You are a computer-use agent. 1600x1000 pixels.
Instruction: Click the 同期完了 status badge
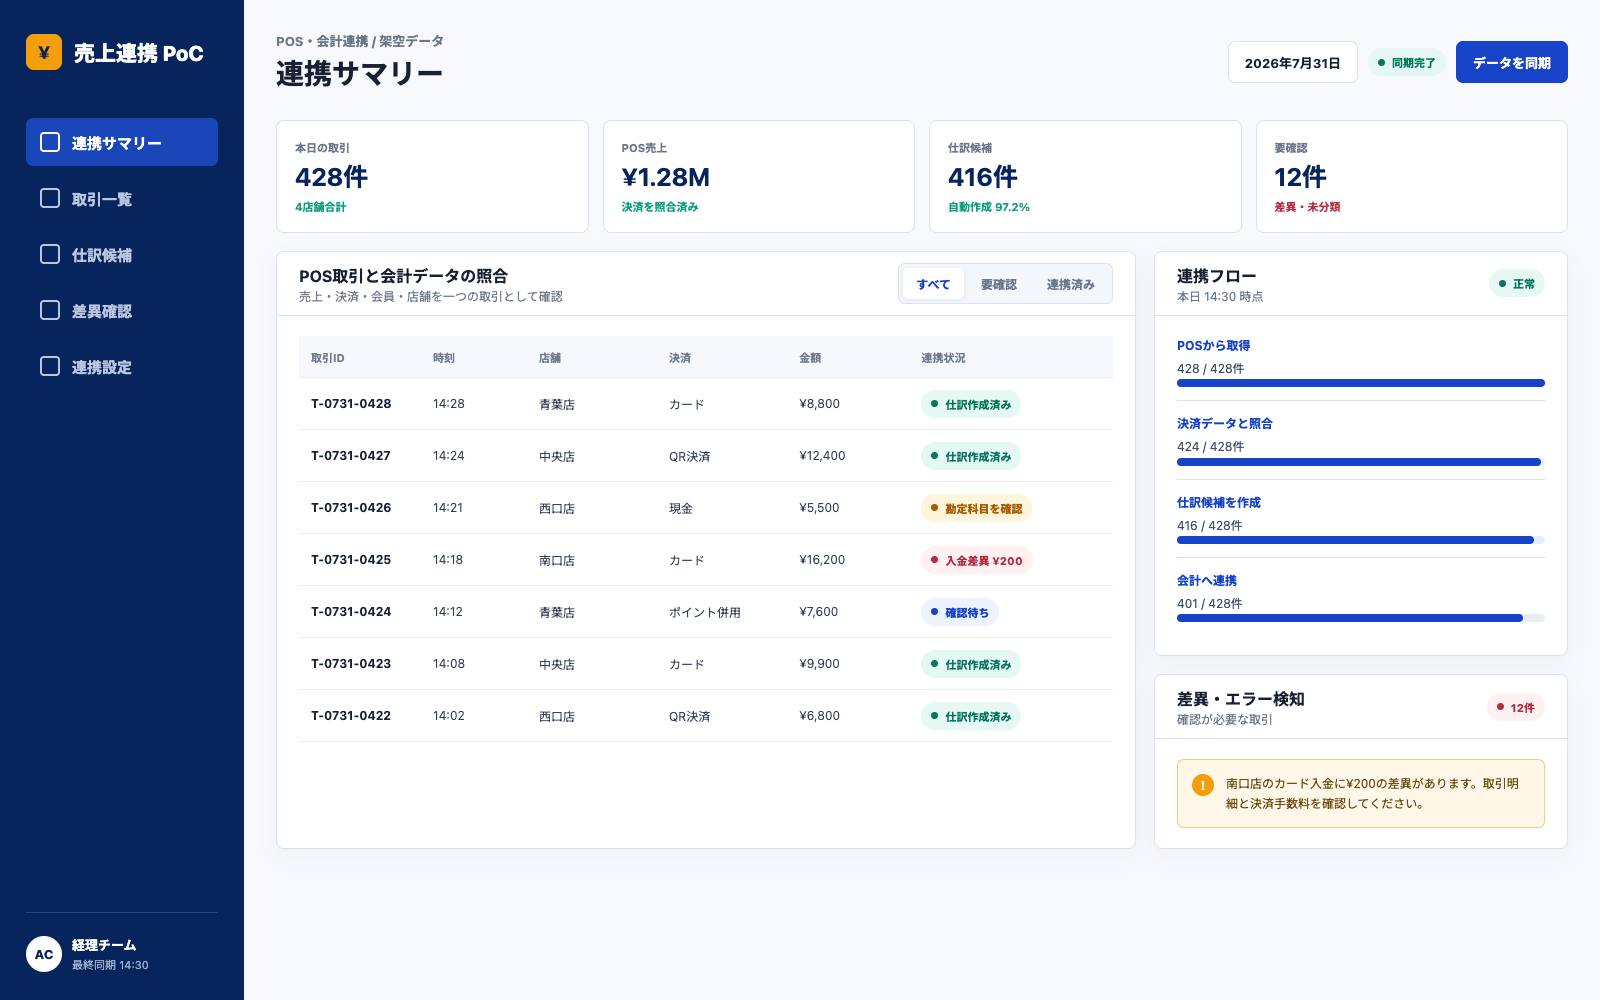point(1407,62)
